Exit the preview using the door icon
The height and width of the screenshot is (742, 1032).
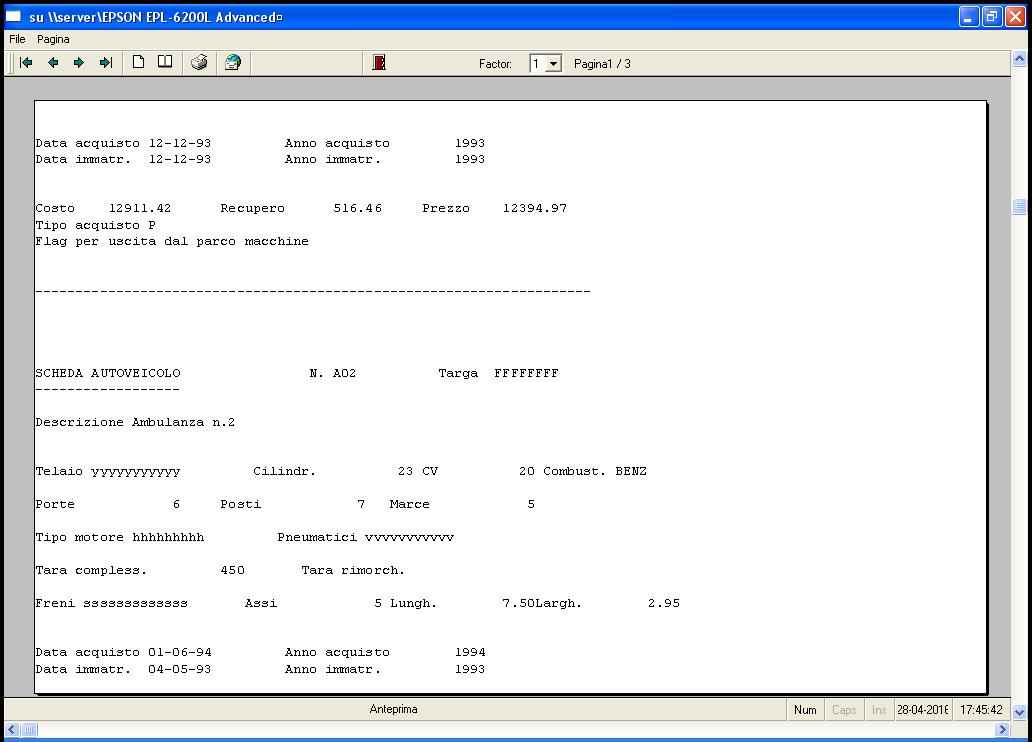pos(379,63)
